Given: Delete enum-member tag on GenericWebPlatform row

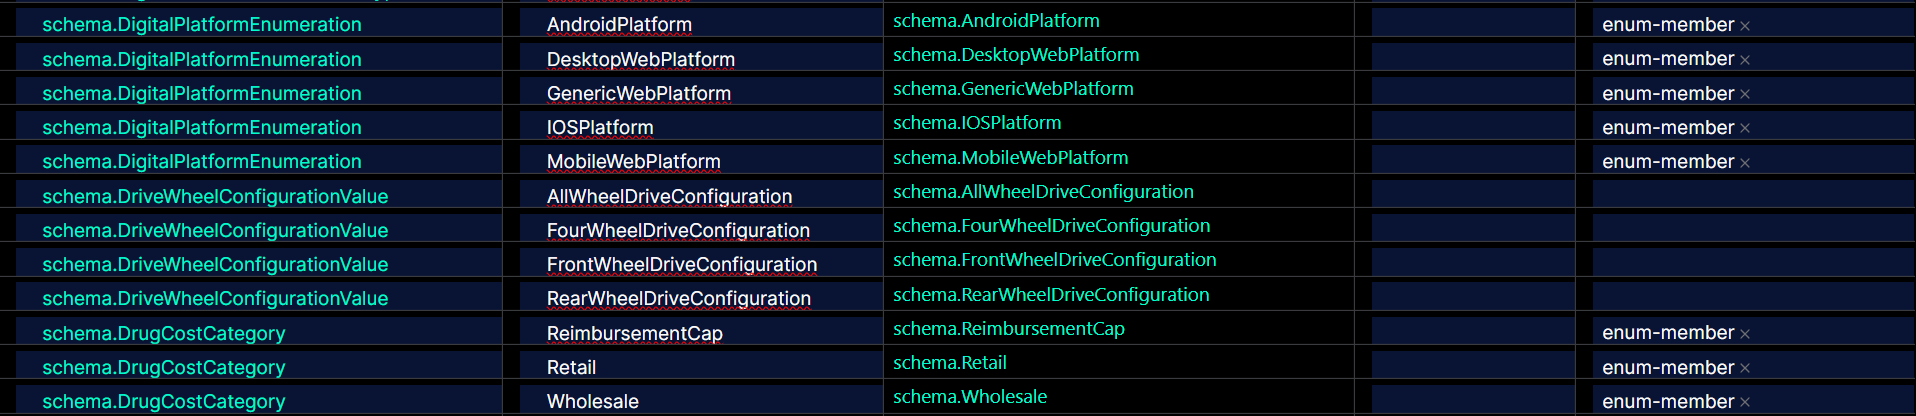Looking at the screenshot, I should click(1745, 94).
